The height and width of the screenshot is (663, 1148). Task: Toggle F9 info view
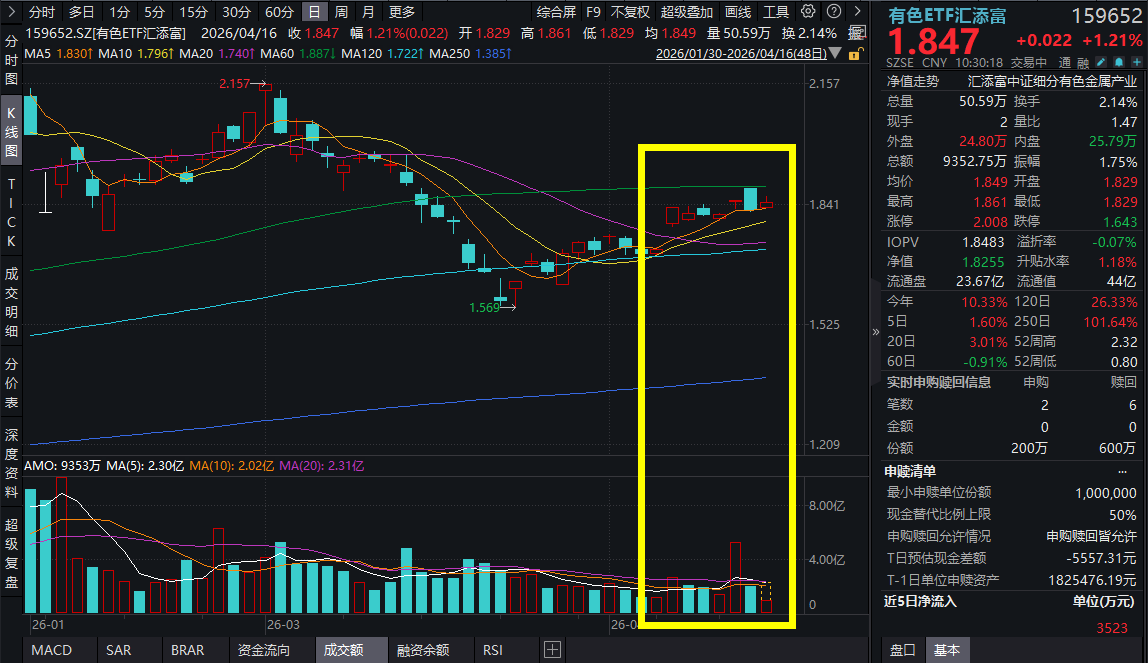point(593,12)
